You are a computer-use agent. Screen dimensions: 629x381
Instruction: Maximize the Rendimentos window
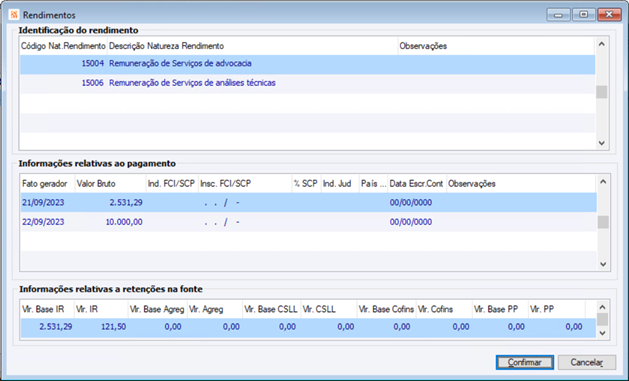(584, 15)
